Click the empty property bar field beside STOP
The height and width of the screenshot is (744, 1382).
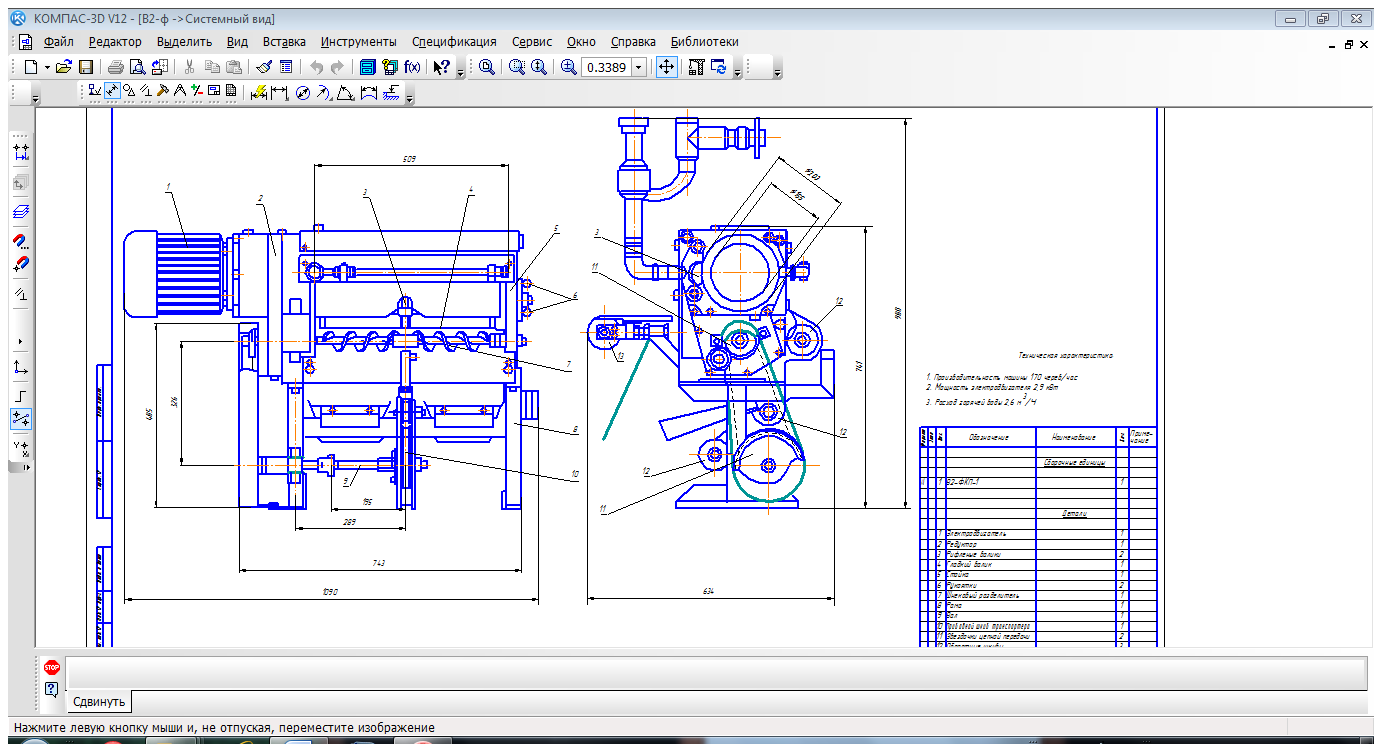coord(716,673)
